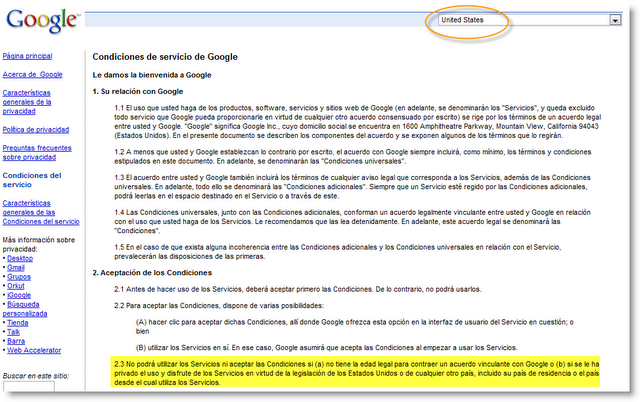Screen dimensions: 640x402
Task: Open the United States country dropdown arrow
Action: 615,20
